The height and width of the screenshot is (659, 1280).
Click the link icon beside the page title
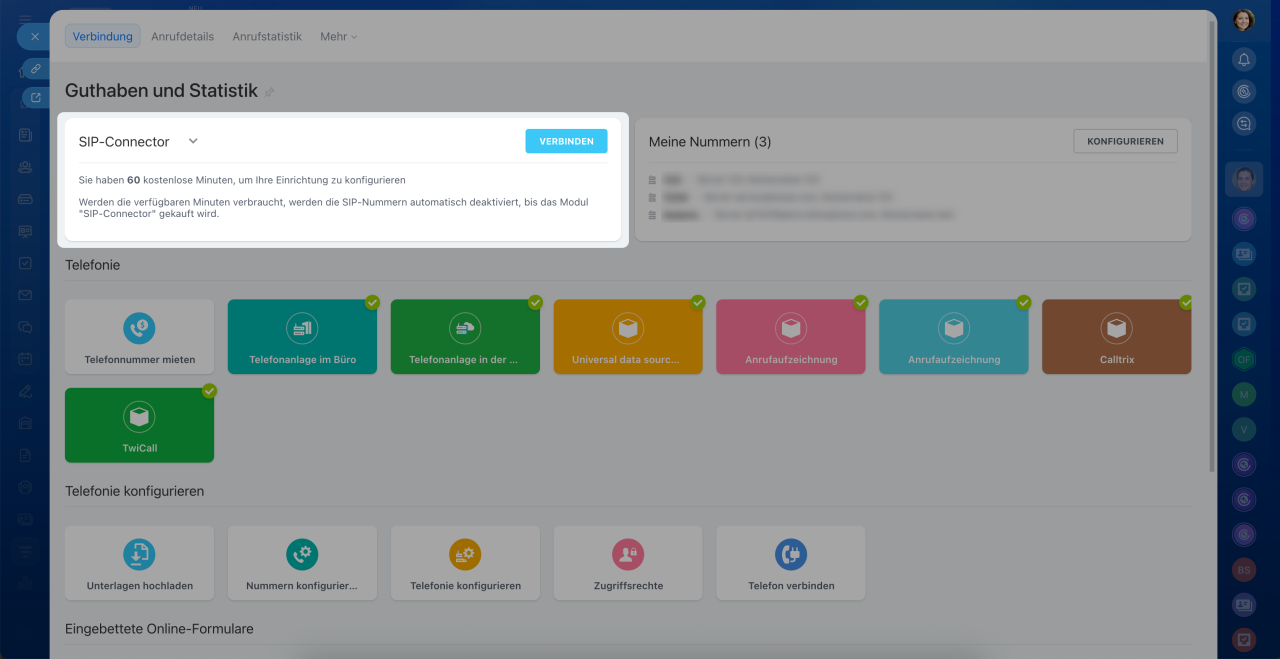(269, 92)
